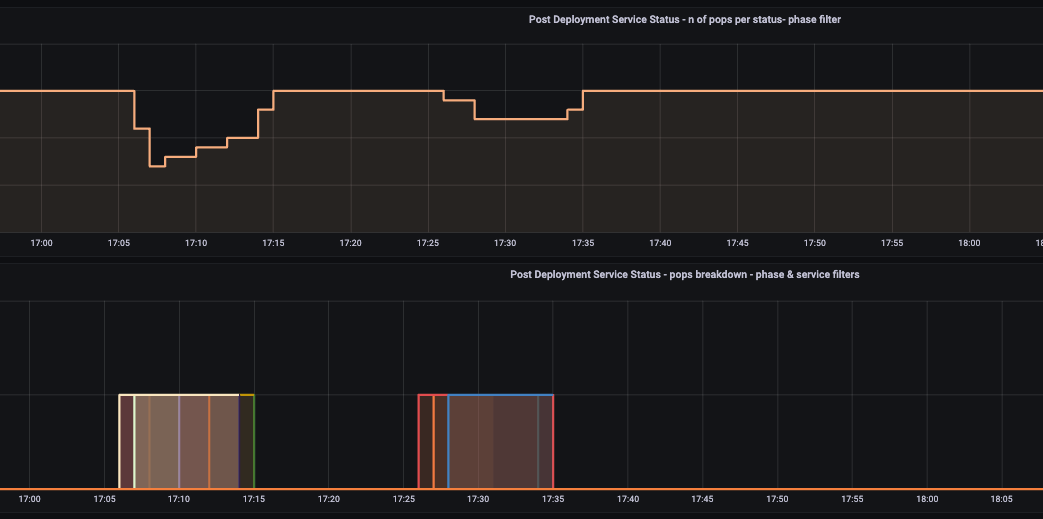
Task: Select the 17:15 label on the top panel axis
Action: click(273, 243)
